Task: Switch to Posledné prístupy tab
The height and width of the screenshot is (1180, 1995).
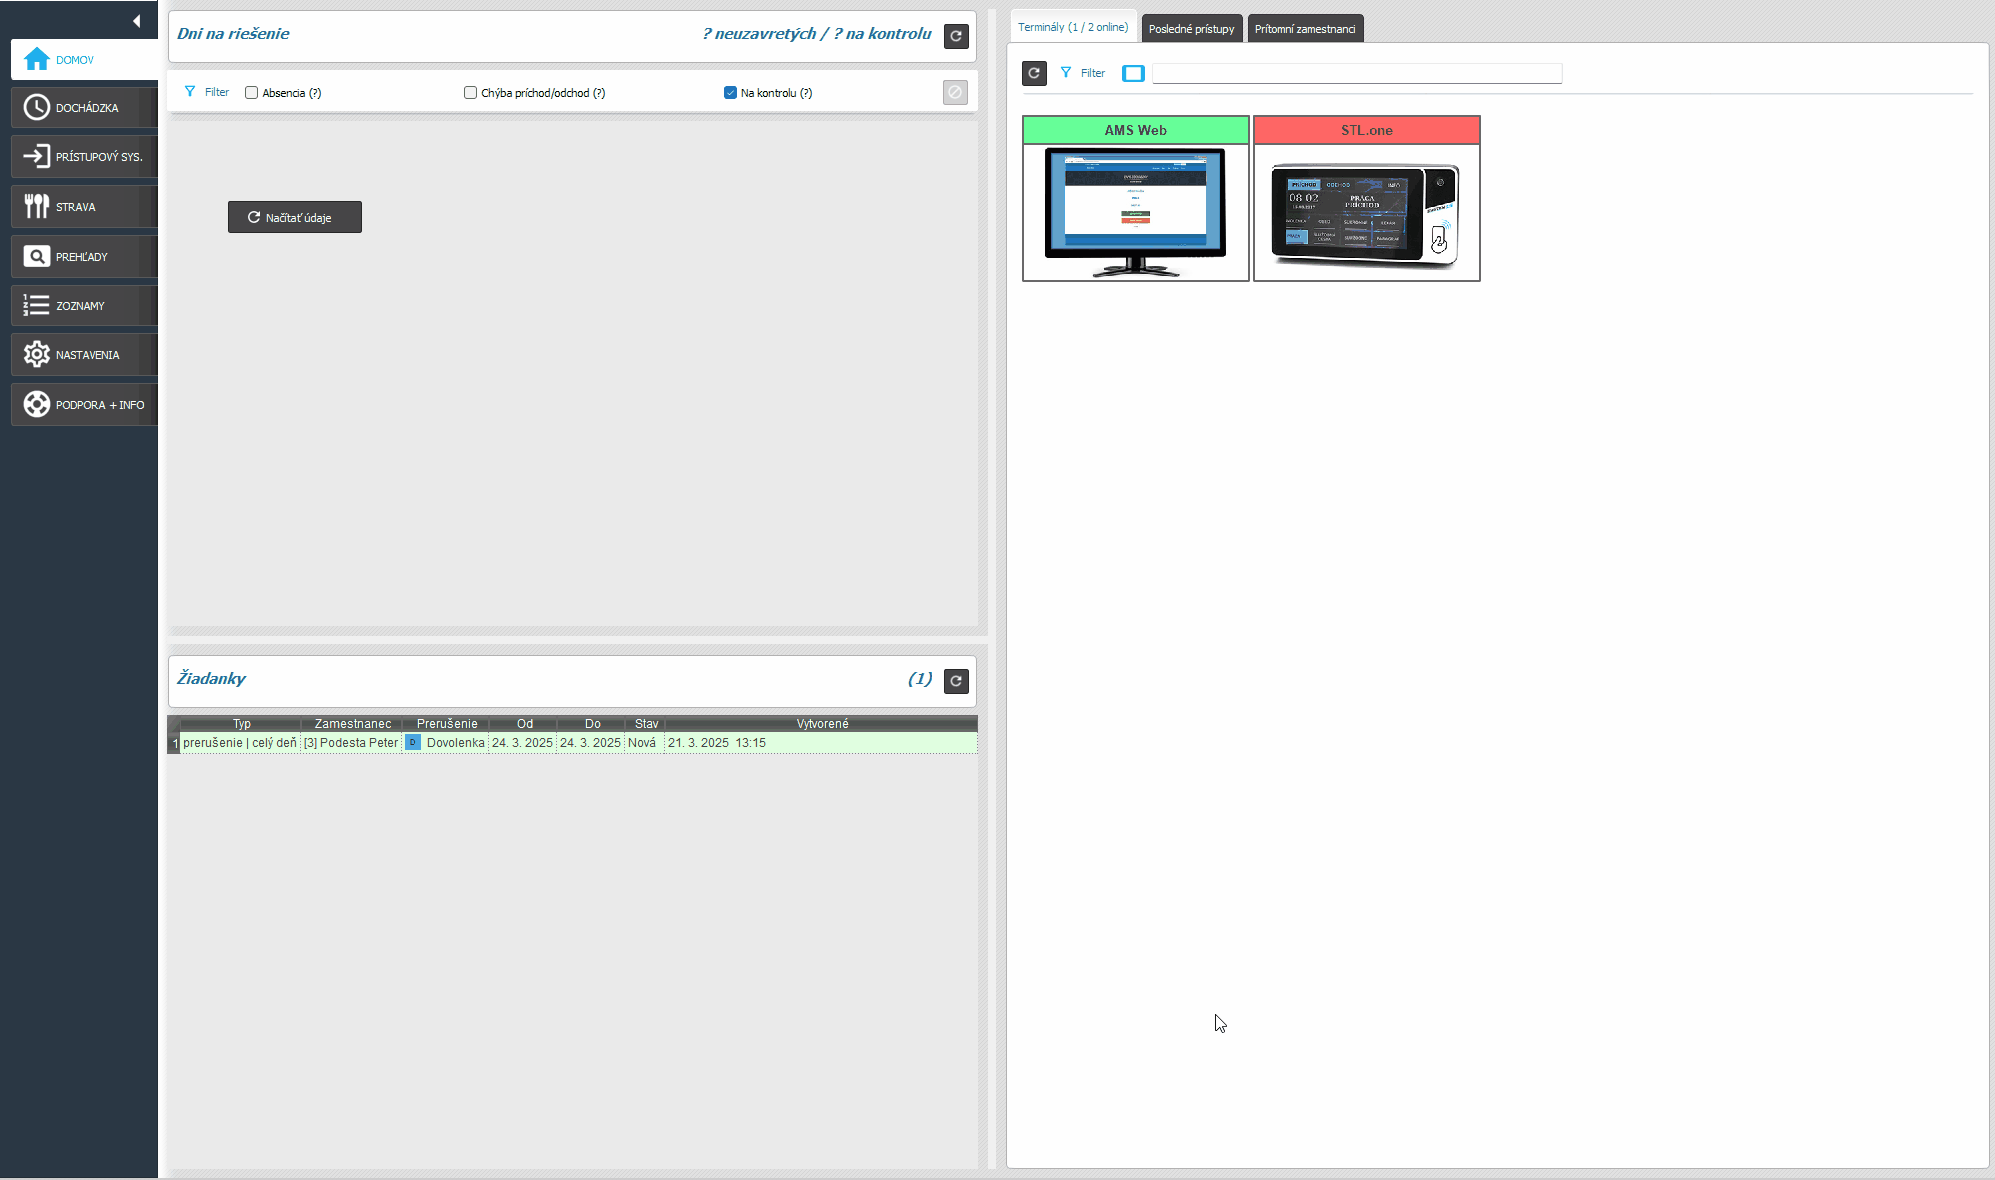Action: (1191, 29)
